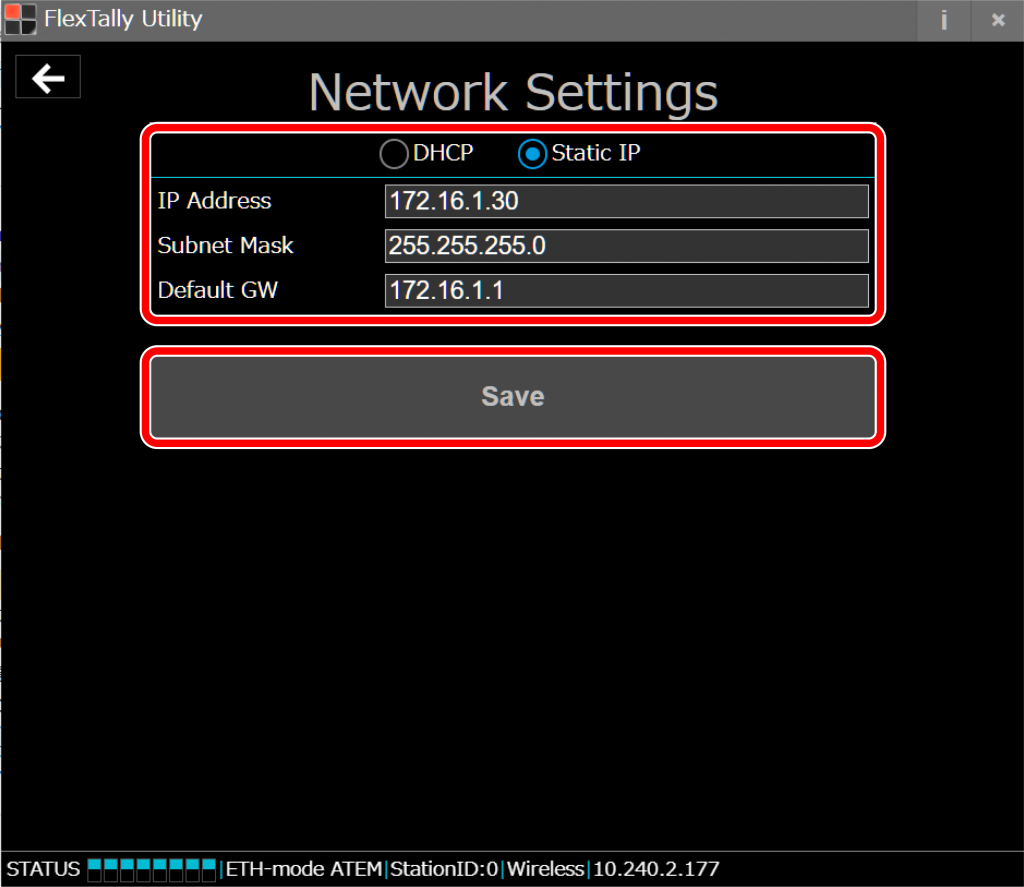Click StationID:0 in the status bar
The height and width of the screenshot is (887, 1024).
click(444, 869)
